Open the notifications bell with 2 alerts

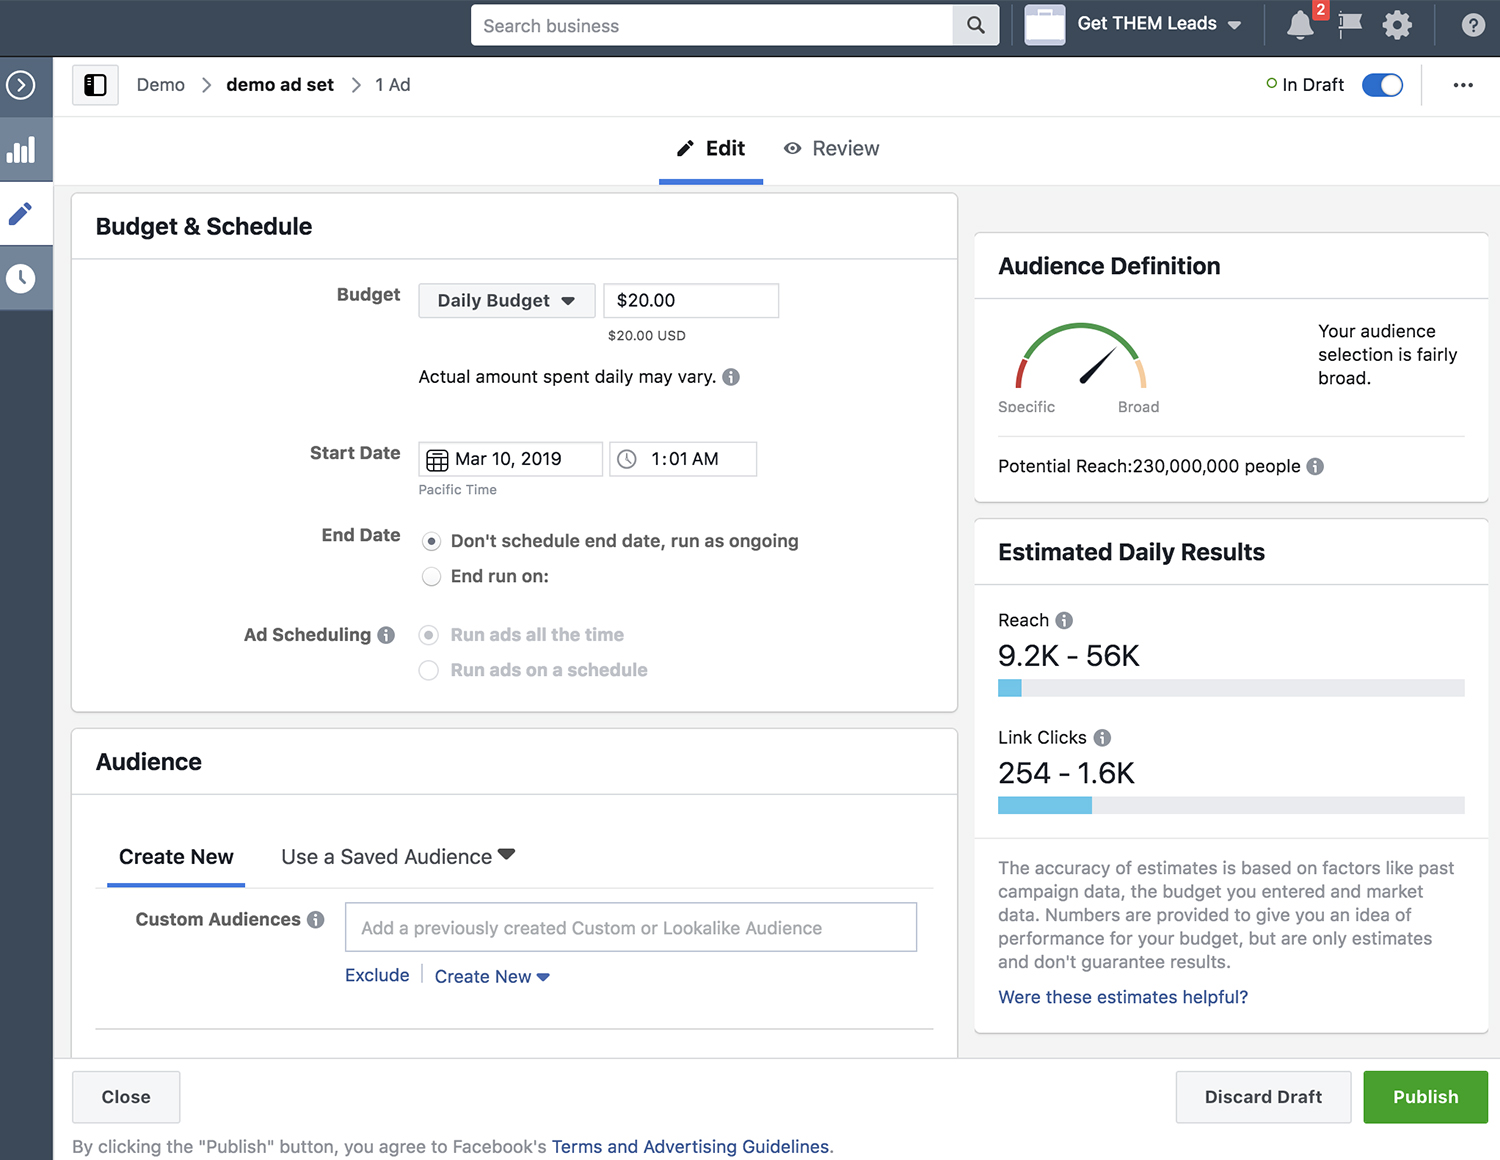pos(1300,25)
